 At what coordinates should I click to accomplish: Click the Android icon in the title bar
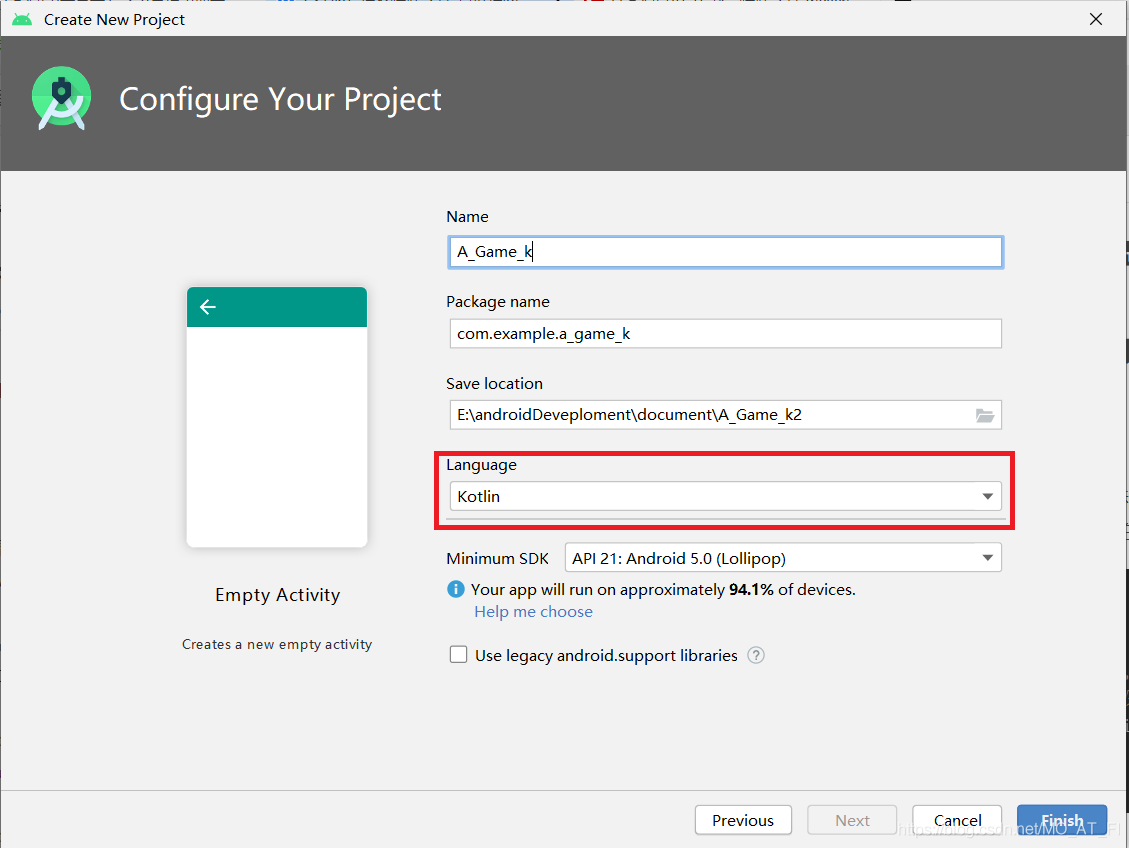coord(22,19)
